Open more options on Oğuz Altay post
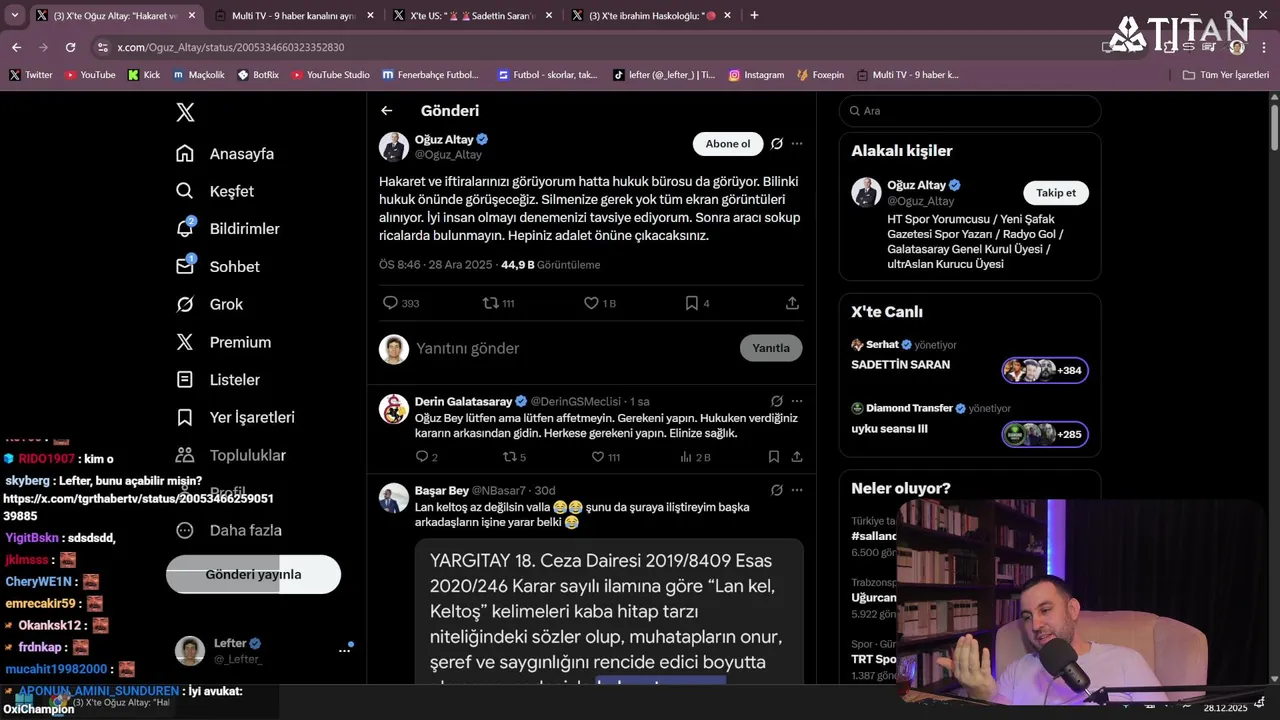Screen dimensions: 1280x720 click(797, 144)
